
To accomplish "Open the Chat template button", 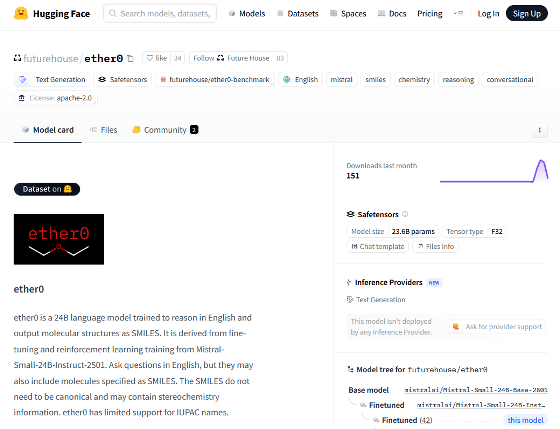I will 378,246.
